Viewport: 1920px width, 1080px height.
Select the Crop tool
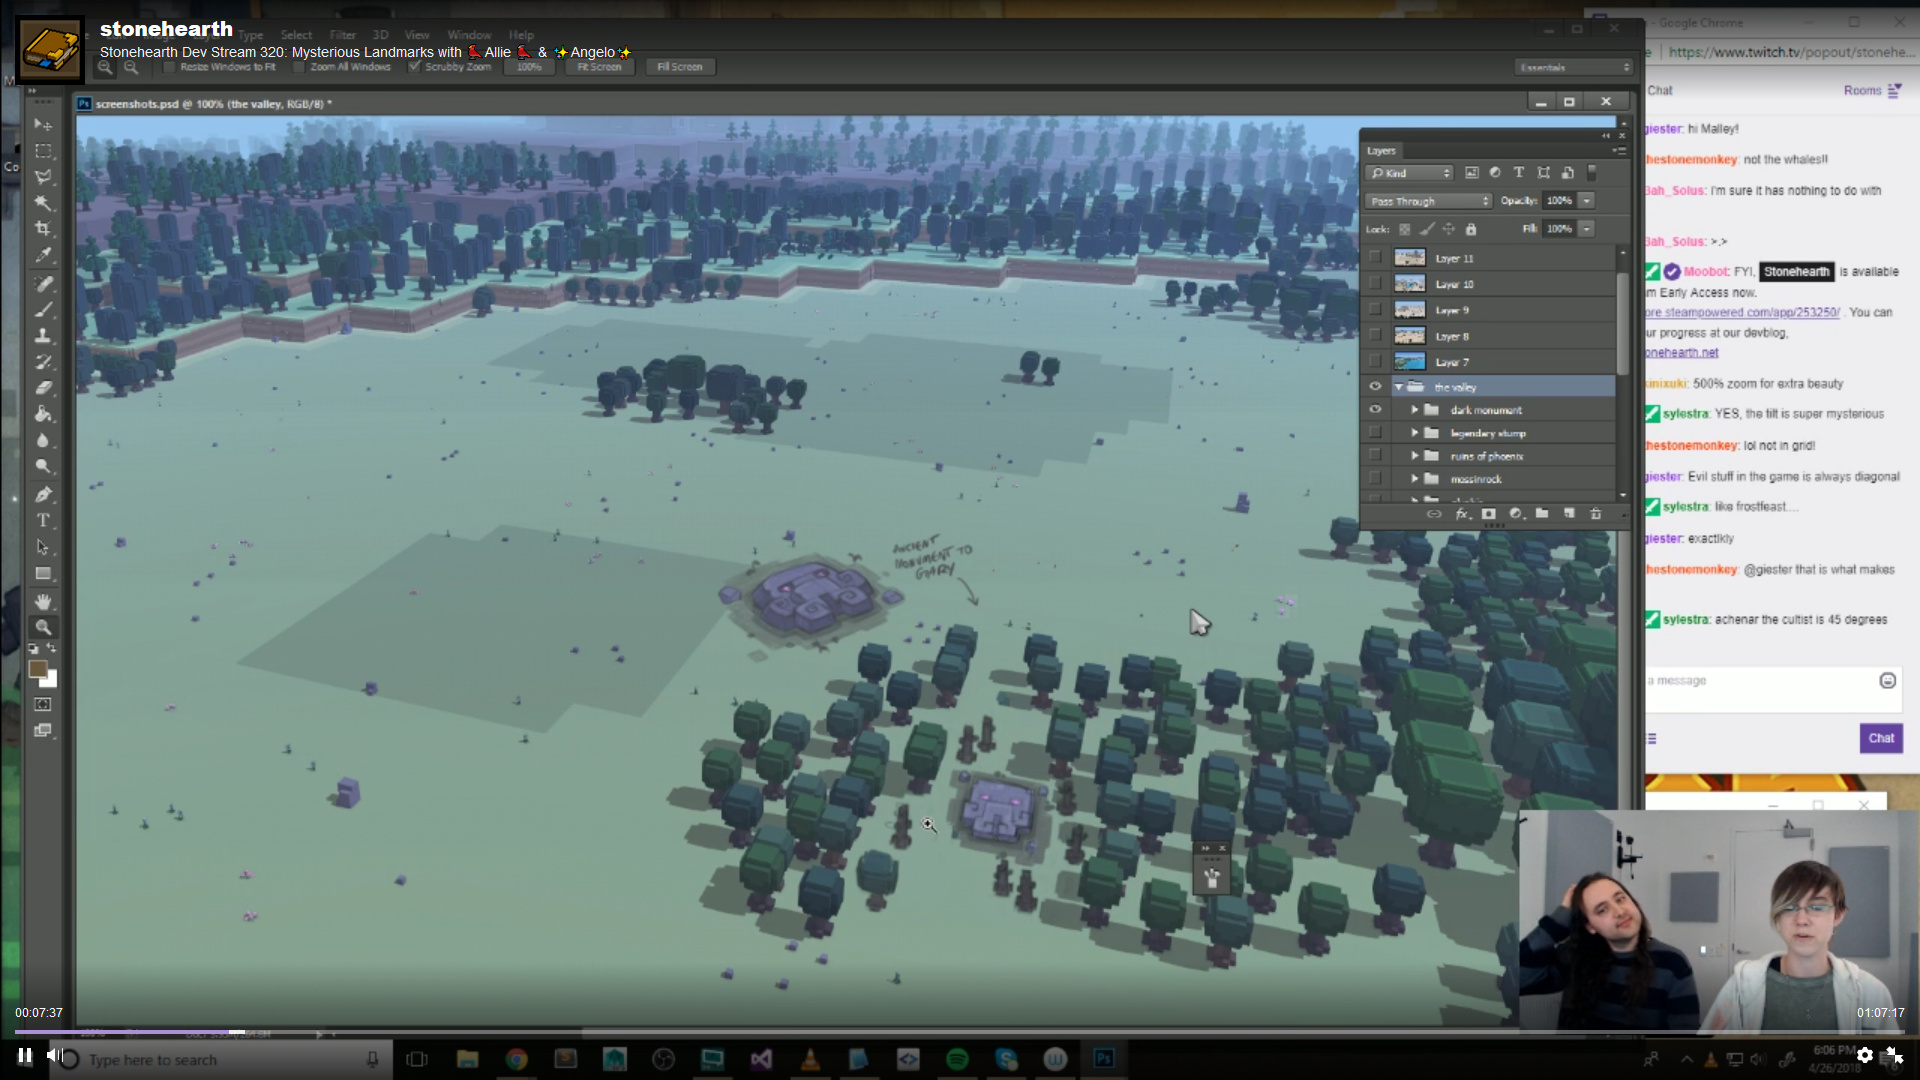tap(43, 229)
